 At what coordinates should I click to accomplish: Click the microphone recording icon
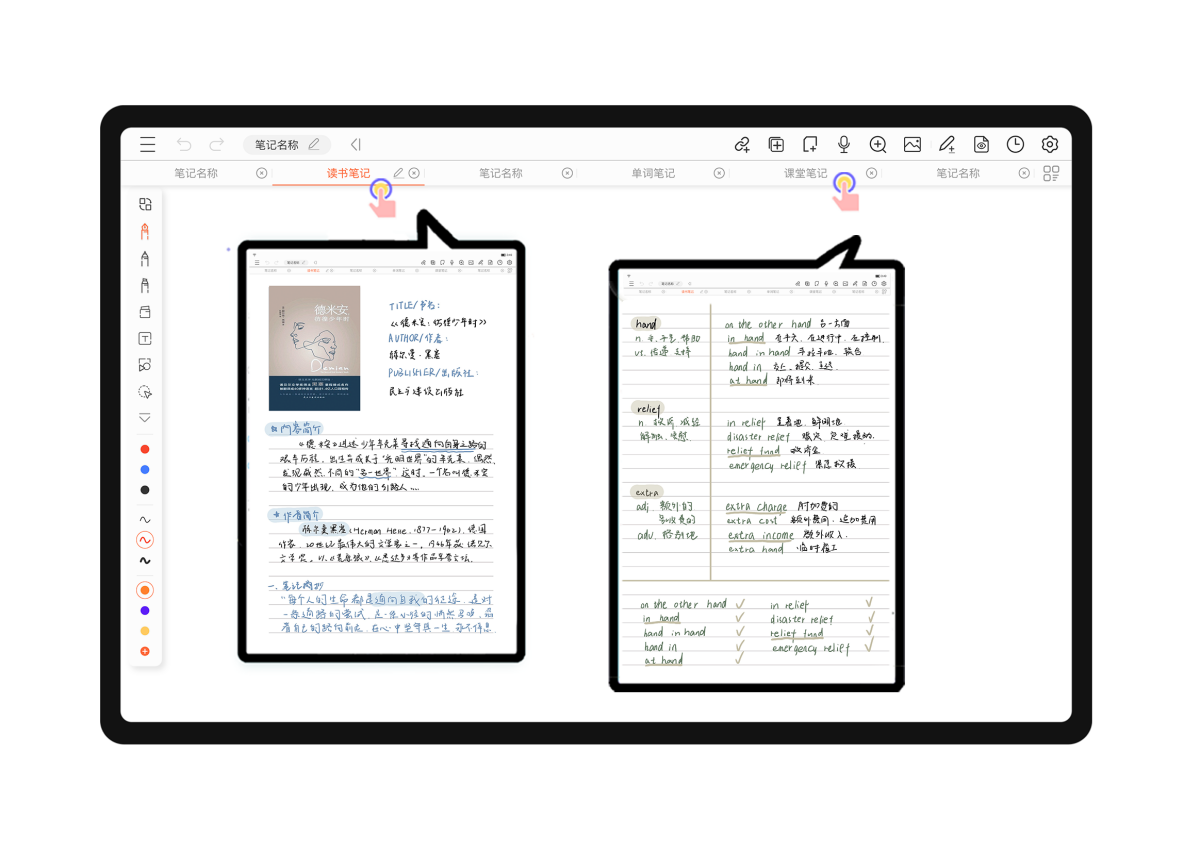coord(844,145)
